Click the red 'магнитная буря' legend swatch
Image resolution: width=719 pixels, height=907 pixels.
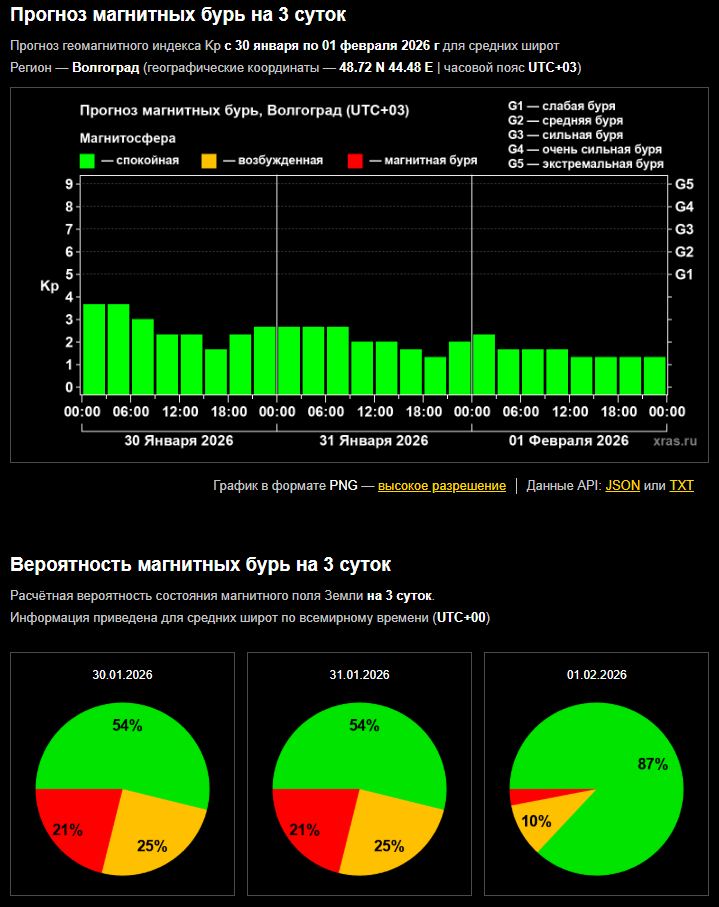[354, 160]
